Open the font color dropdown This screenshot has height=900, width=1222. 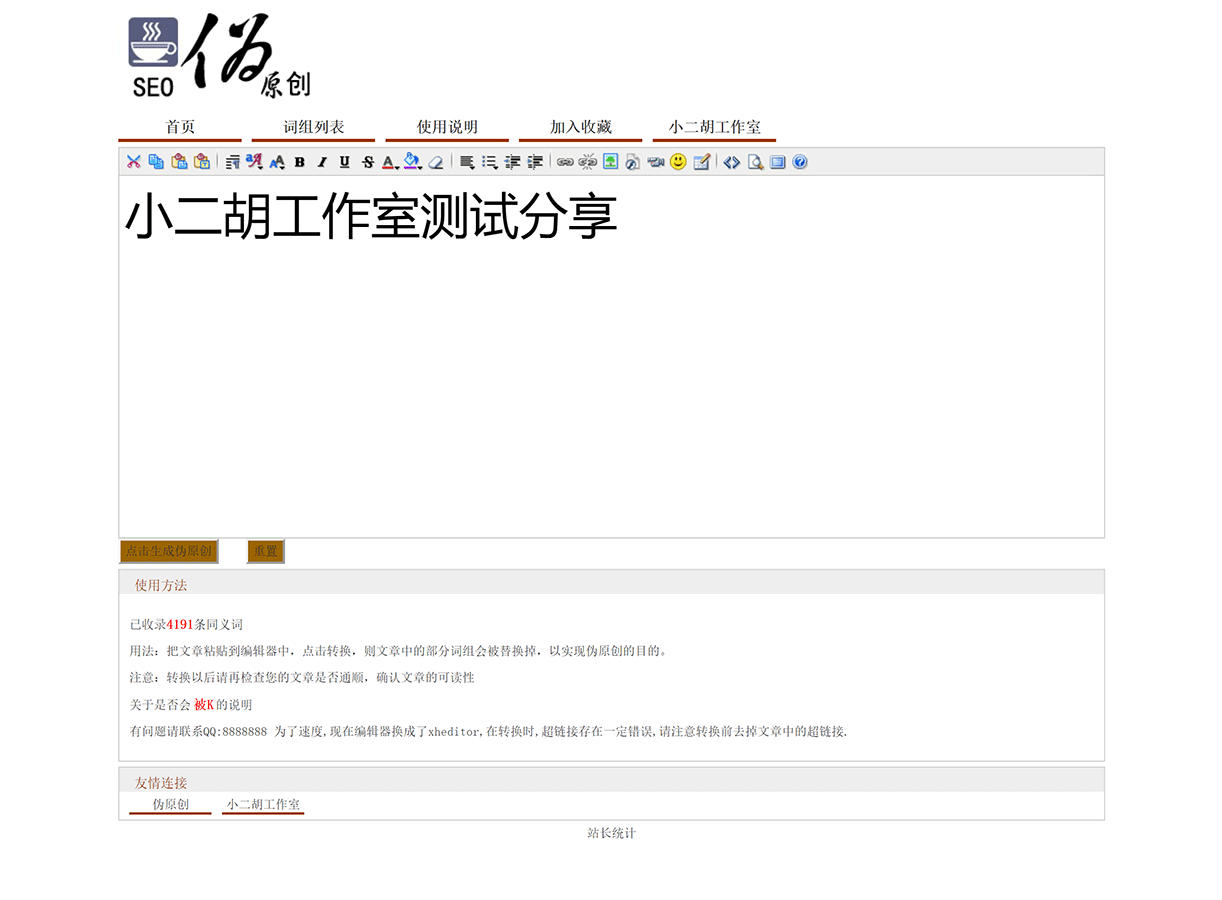click(x=391, y=161)
